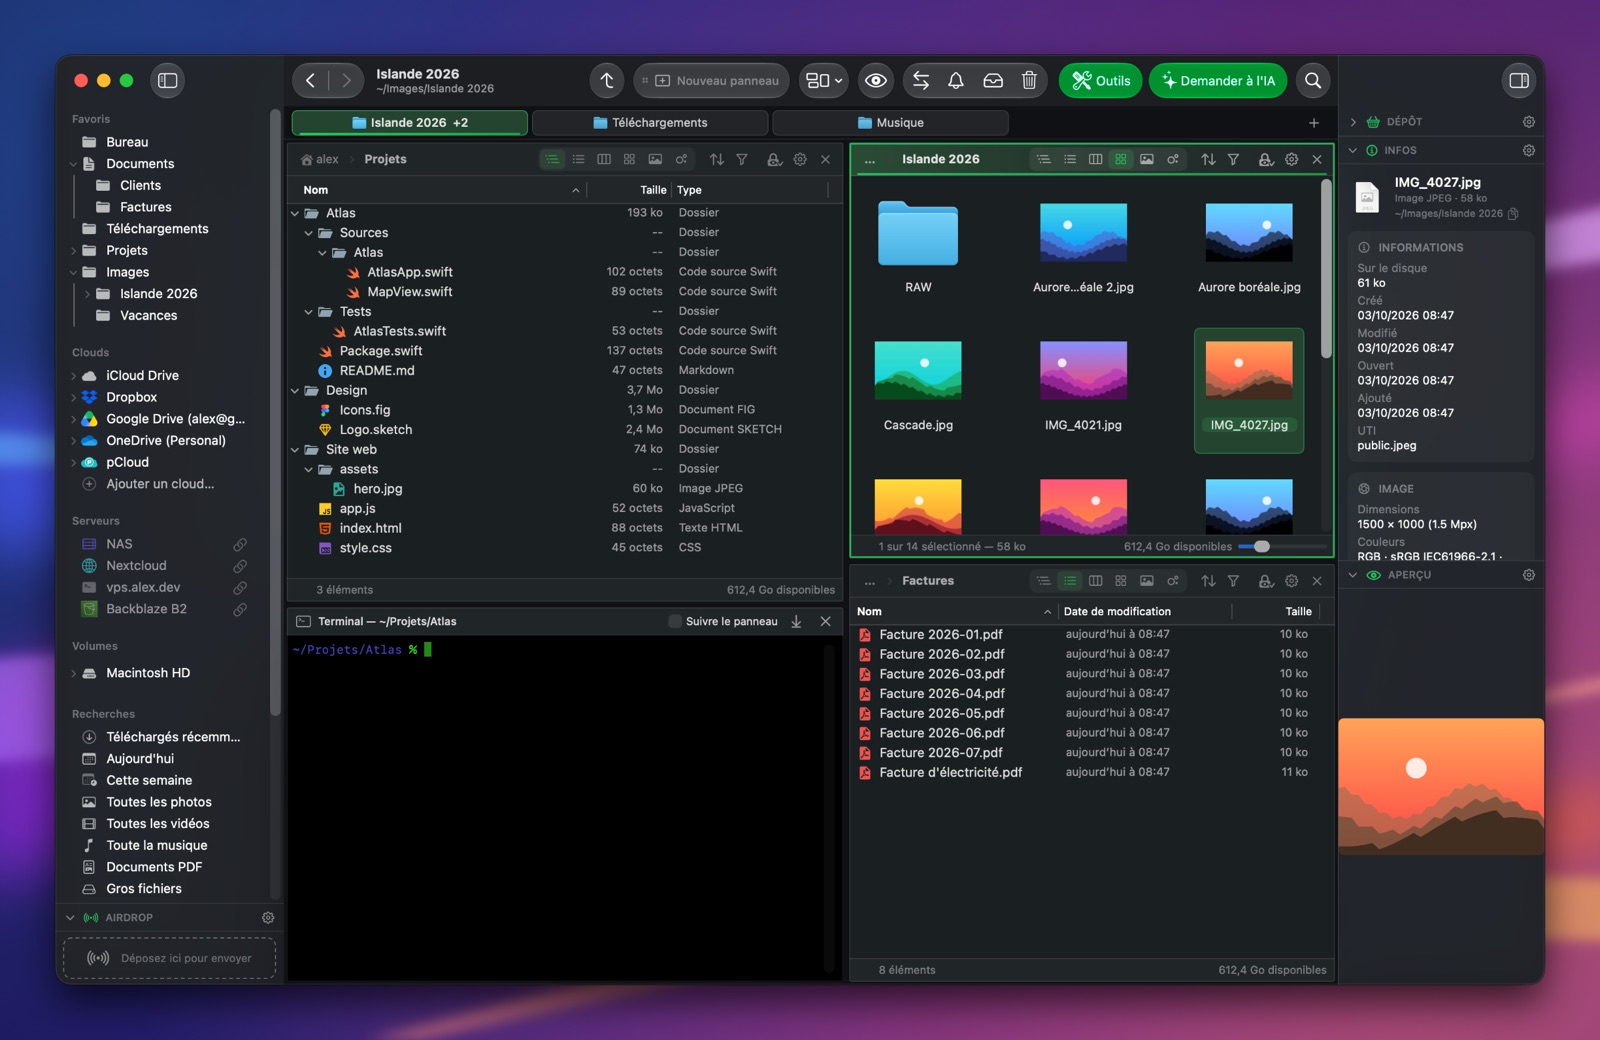Viewport: 1600px width, 1040px height.
Task: Click the link icon next to NAS
Action: [x=240, y=544]
